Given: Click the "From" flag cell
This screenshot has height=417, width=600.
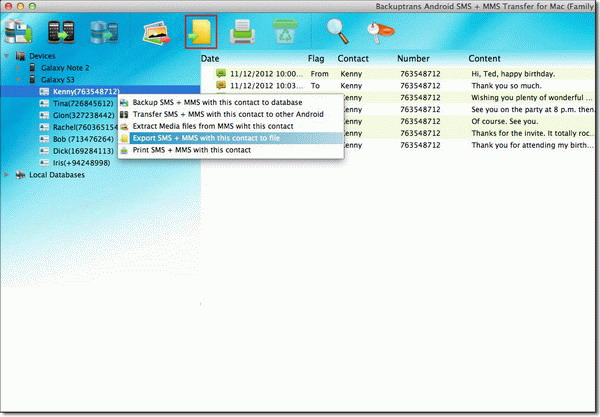Looking at the screenshot, I should tap(320, 73).
